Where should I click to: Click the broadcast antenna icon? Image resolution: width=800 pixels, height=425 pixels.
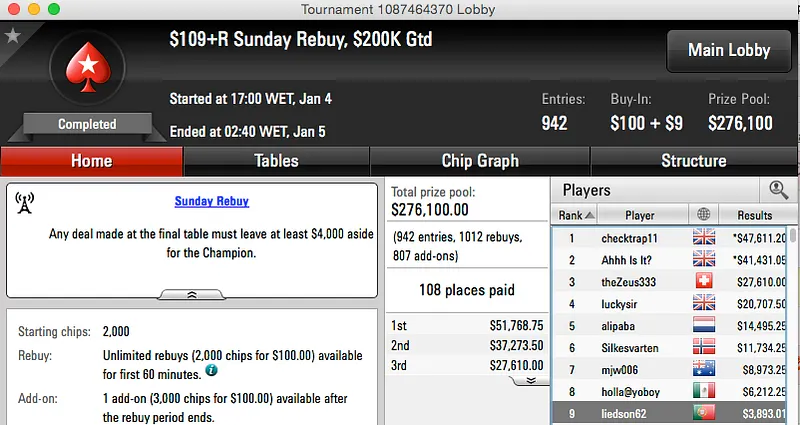(26, 203)
